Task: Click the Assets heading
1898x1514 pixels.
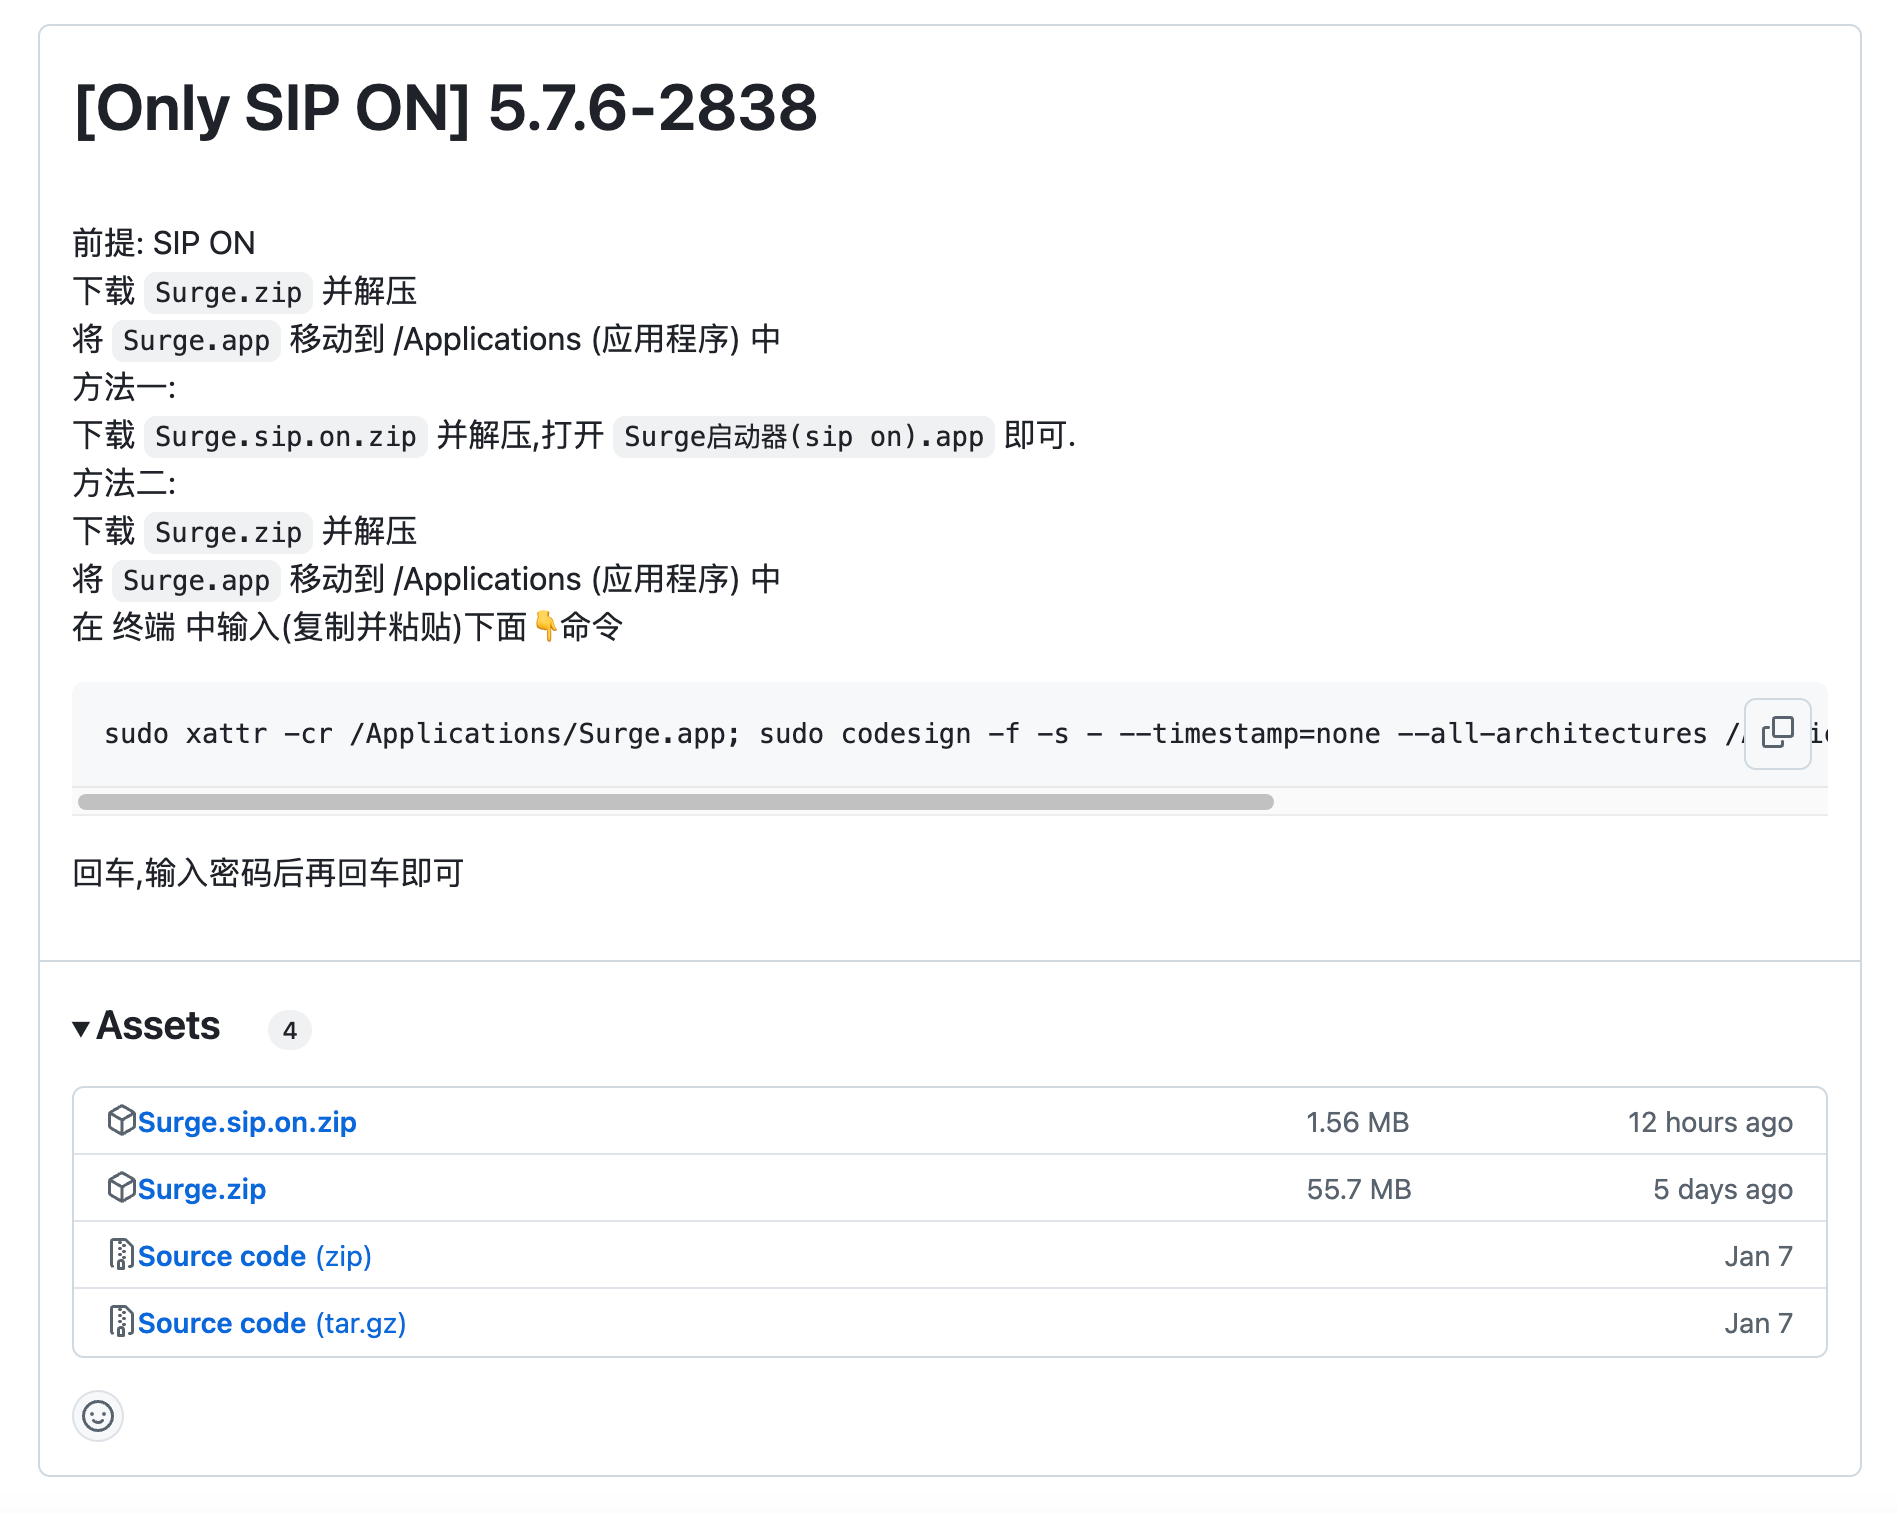Action: [x=158, y=1026]
